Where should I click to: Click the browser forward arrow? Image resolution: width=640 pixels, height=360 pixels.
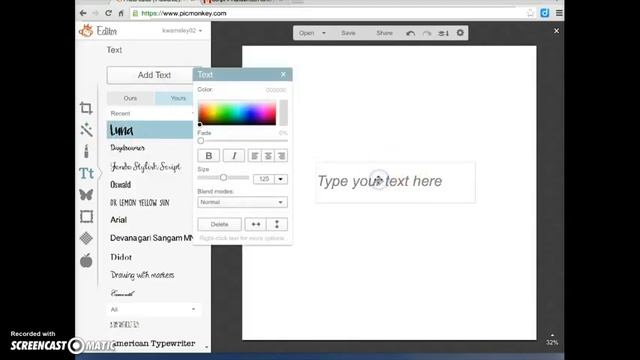point(96,13)
